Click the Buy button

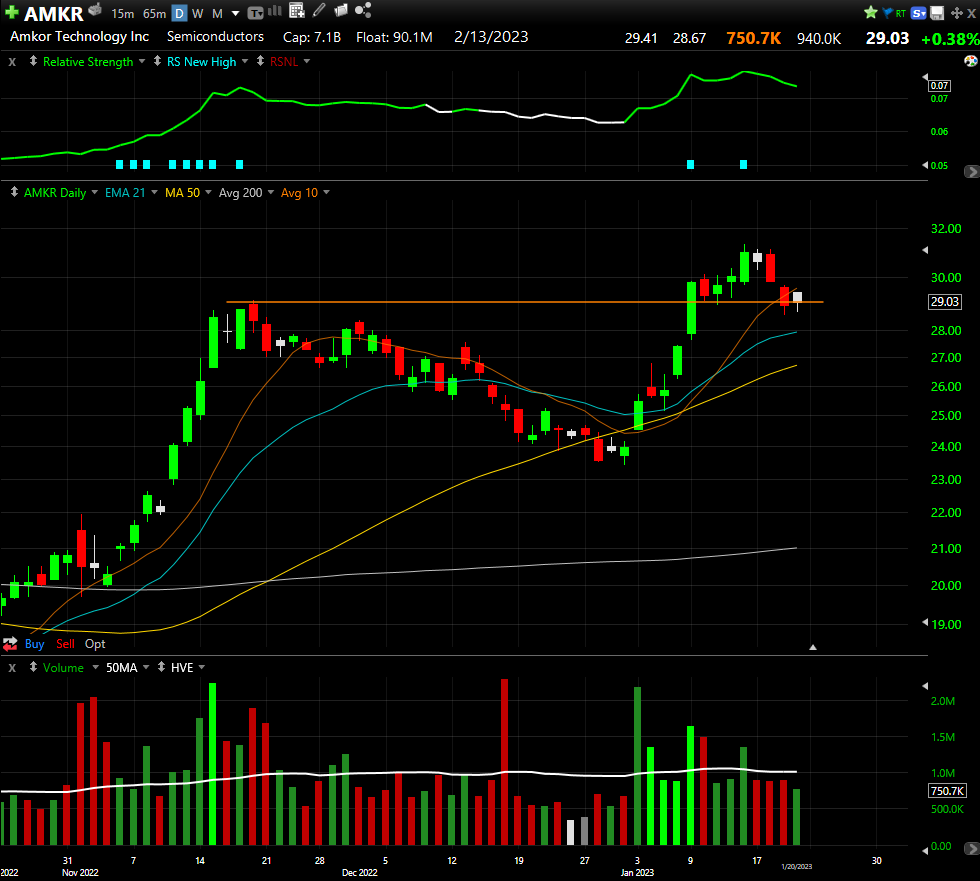(34, 644)
